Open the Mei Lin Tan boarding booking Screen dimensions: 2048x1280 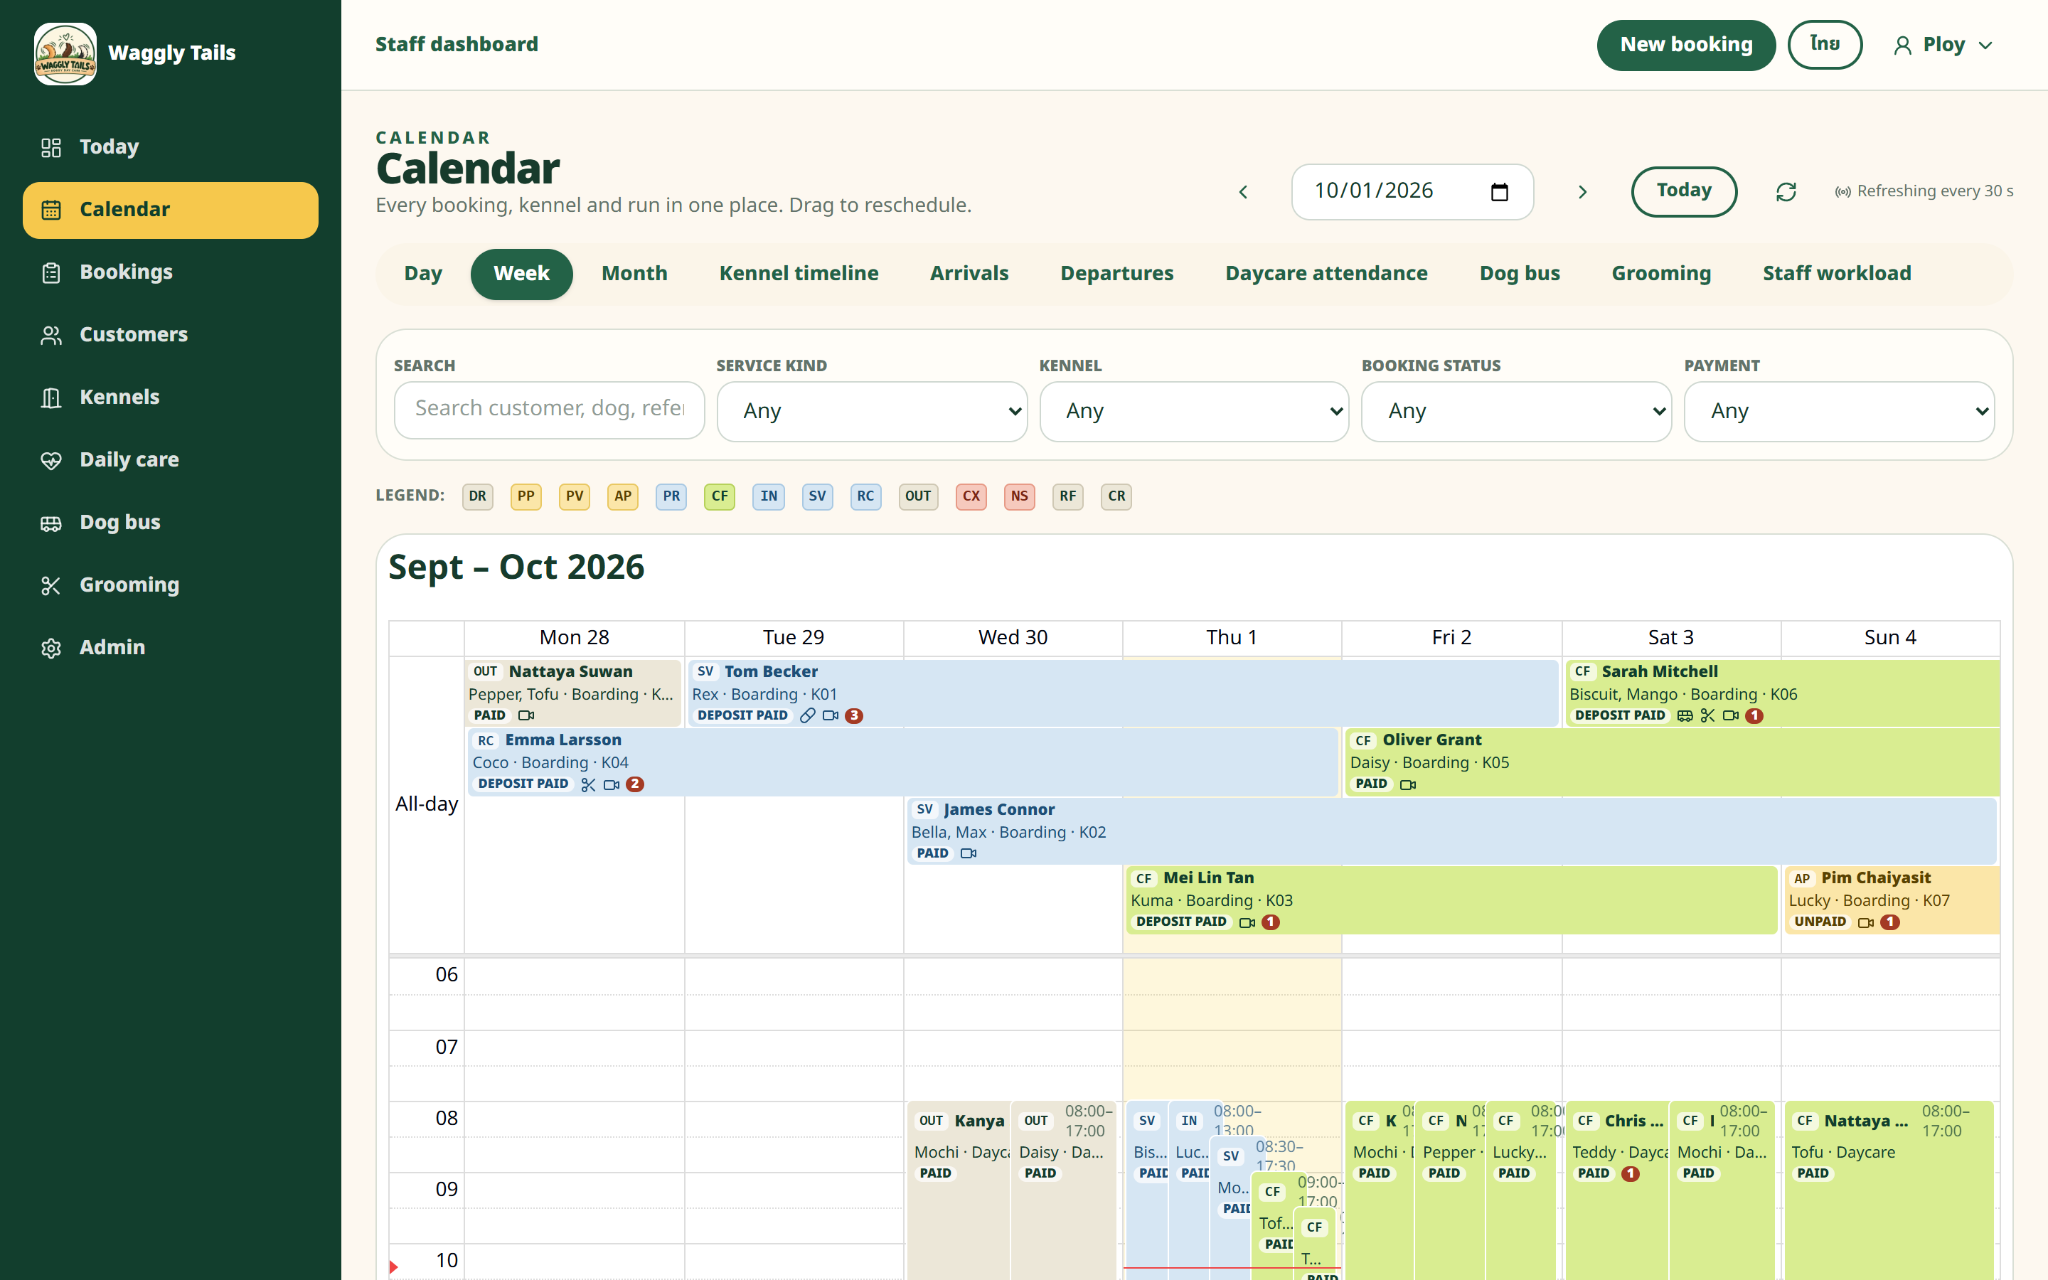1451,900
